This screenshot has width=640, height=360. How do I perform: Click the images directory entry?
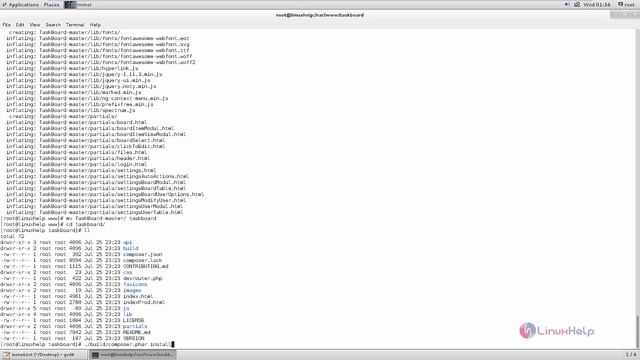[132, 290]
